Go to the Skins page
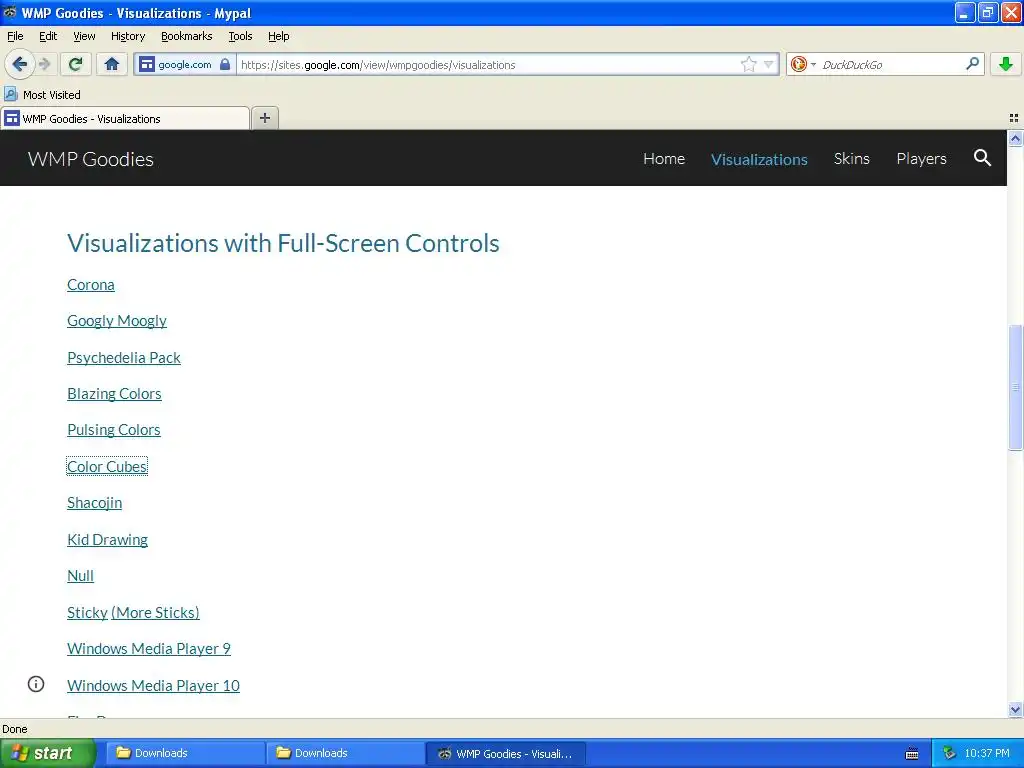This screenshot has height=768, width=1024. (851, 159)
